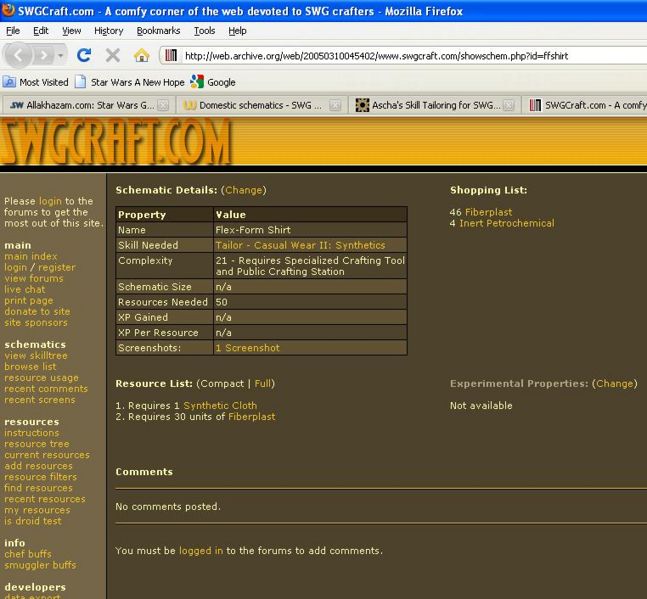Switch resource list to Compact view
This screenshot has height=599, width=647.
[x=222, y=384]
